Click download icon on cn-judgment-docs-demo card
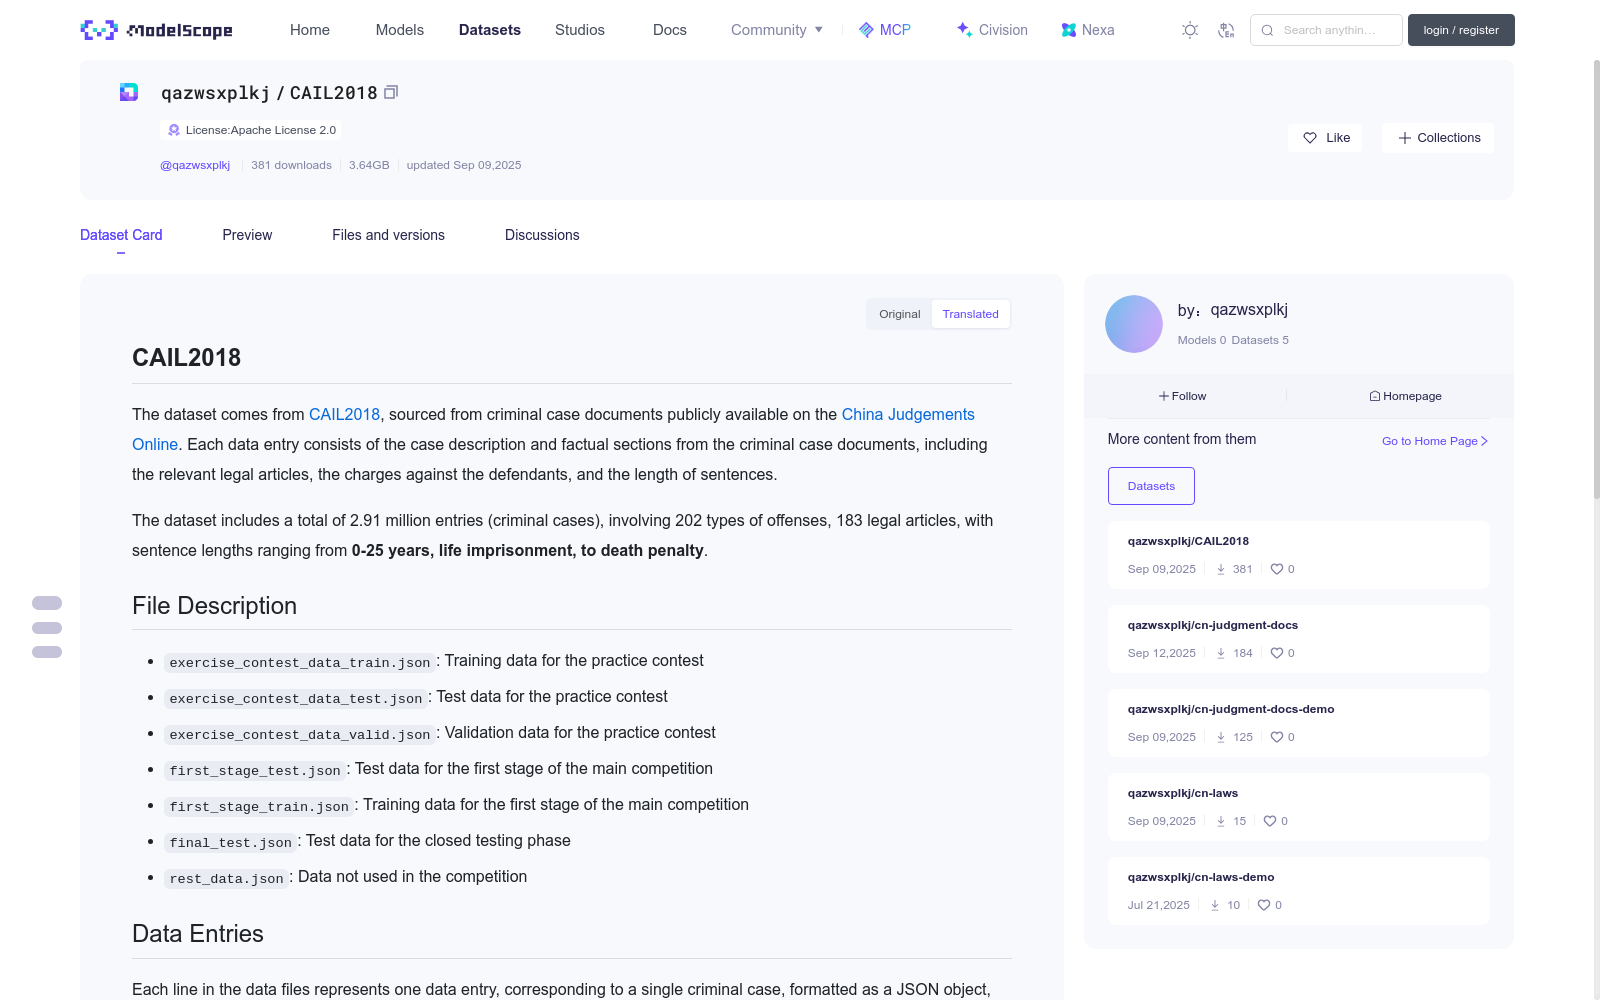 [x=1221, y=737]
